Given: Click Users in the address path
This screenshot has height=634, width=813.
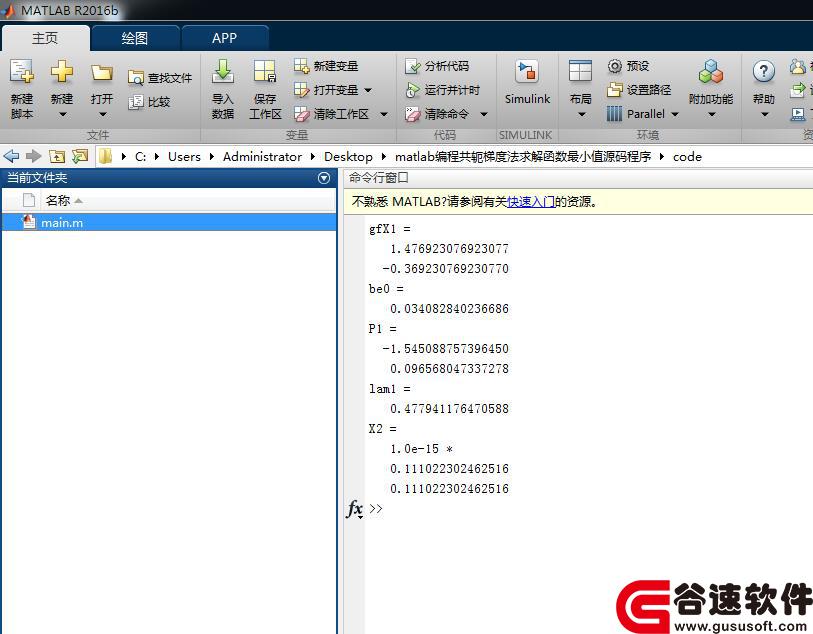Looking at the screenshot, I should [184, 157].
